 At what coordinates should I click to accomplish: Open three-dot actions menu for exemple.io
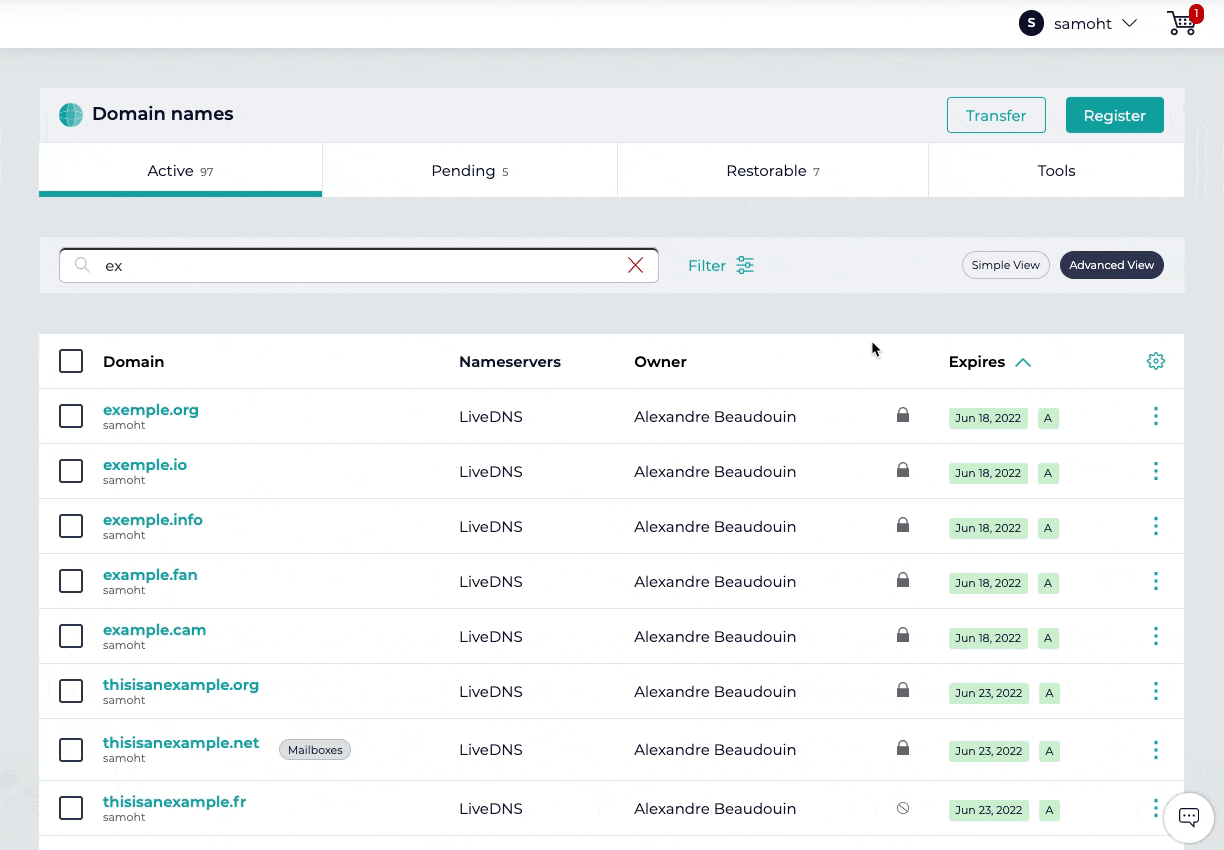[x=1156, y=471]
